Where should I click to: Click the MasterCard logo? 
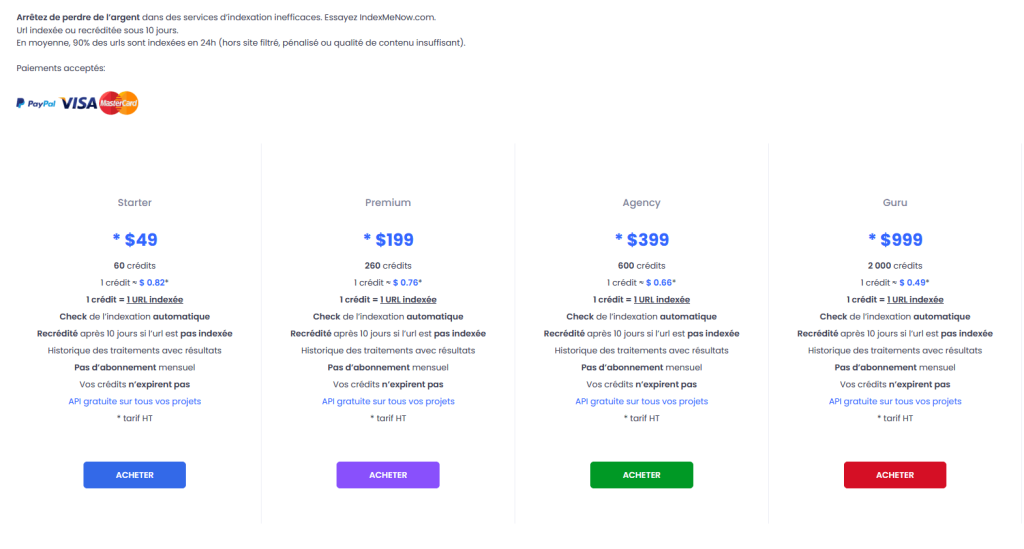pos(118,103)
